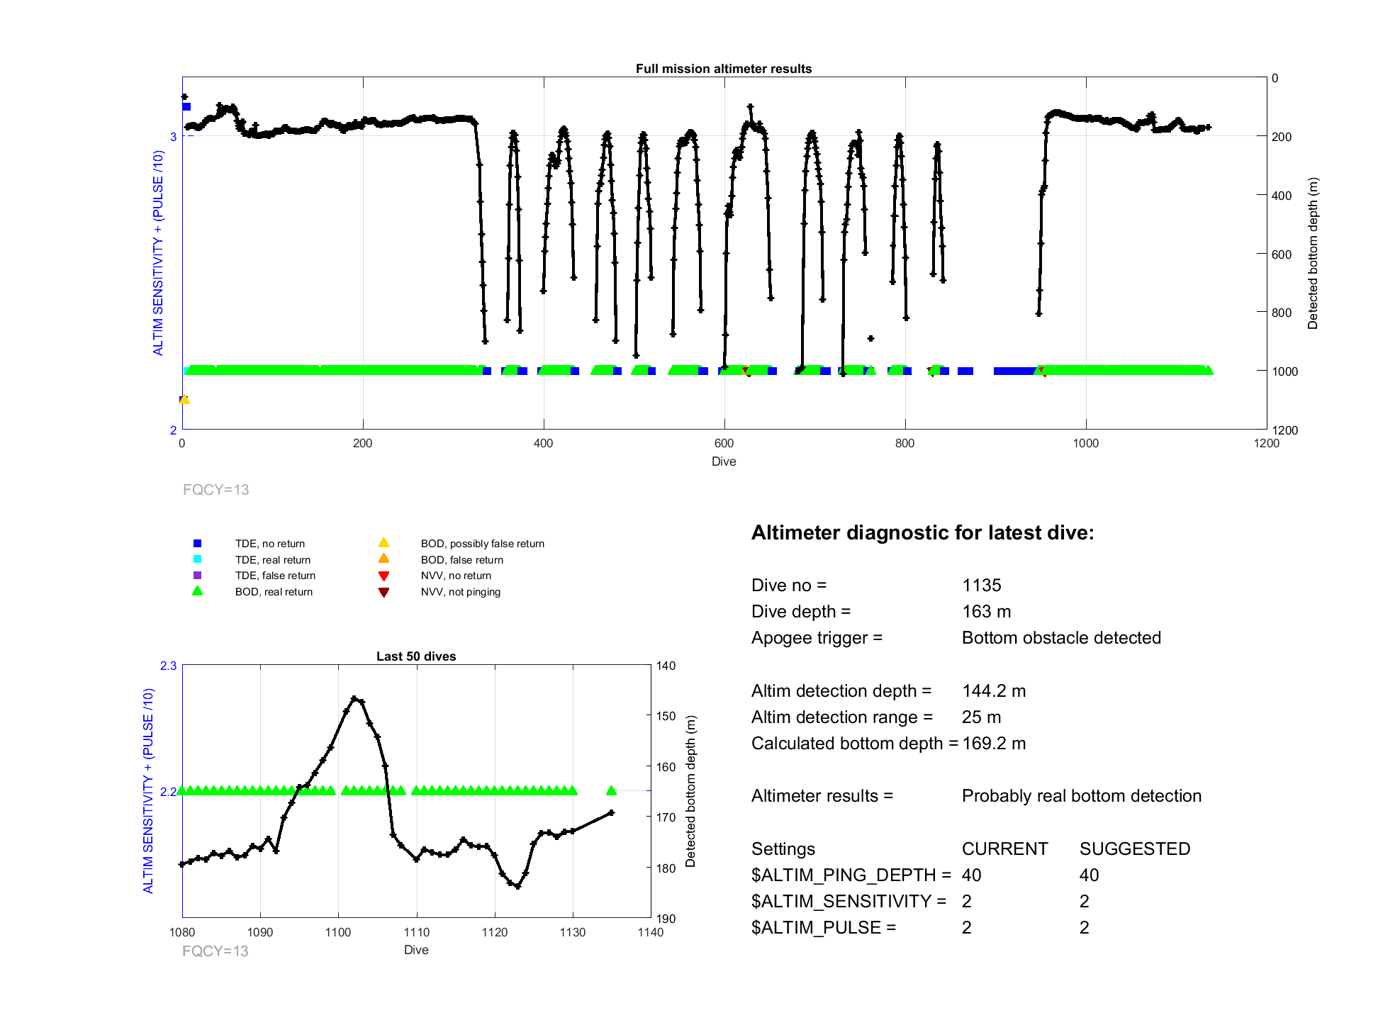Image resolution: width=1400 pixels, height=1032 pixels.
Task: Select the 'Altimeter diagnostic for latest dive:' heading
Action: tap(922, 533)
